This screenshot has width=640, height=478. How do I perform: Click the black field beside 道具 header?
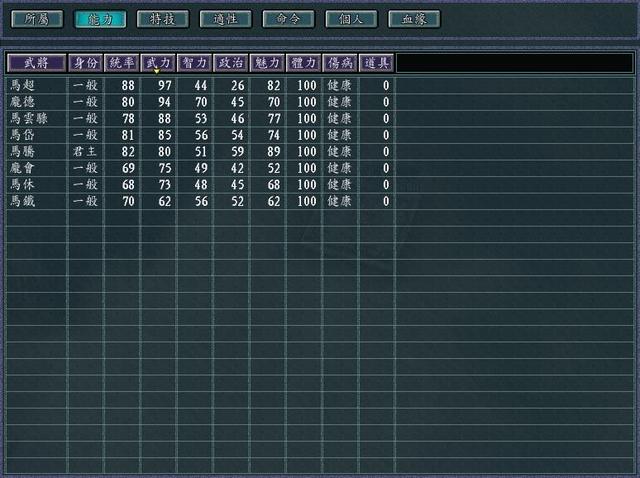click(x=515, y=63)
